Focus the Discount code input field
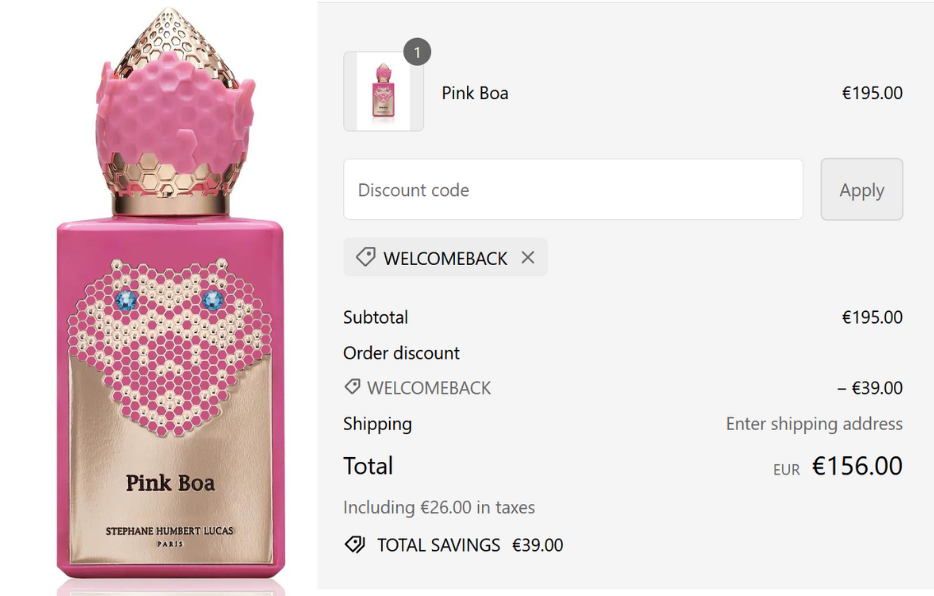This screenshot has height=596, width=934. point(573,190)
